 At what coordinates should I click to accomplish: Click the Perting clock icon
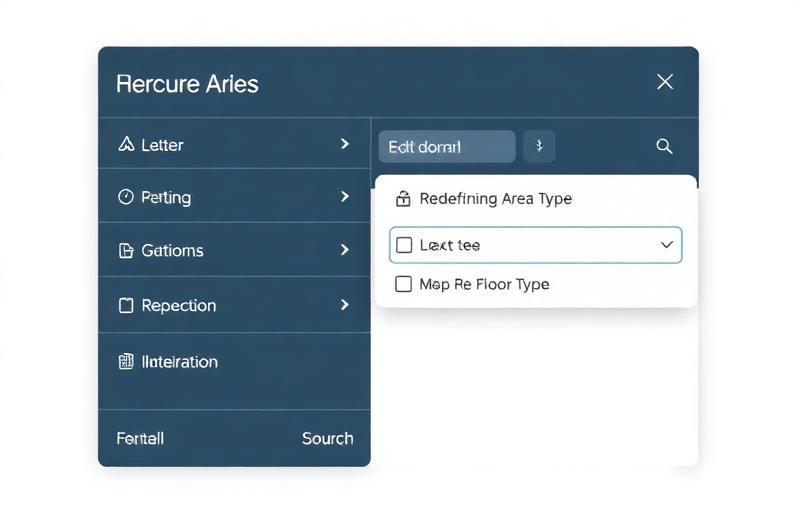pos(126,198)
